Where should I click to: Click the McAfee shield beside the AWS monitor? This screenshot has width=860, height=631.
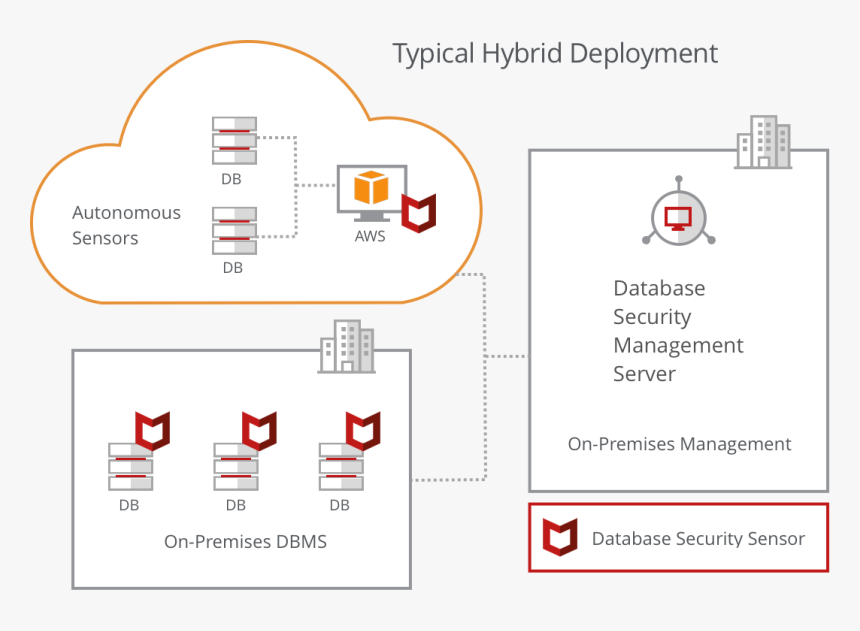pyautogui.click(x=420, y=211)
